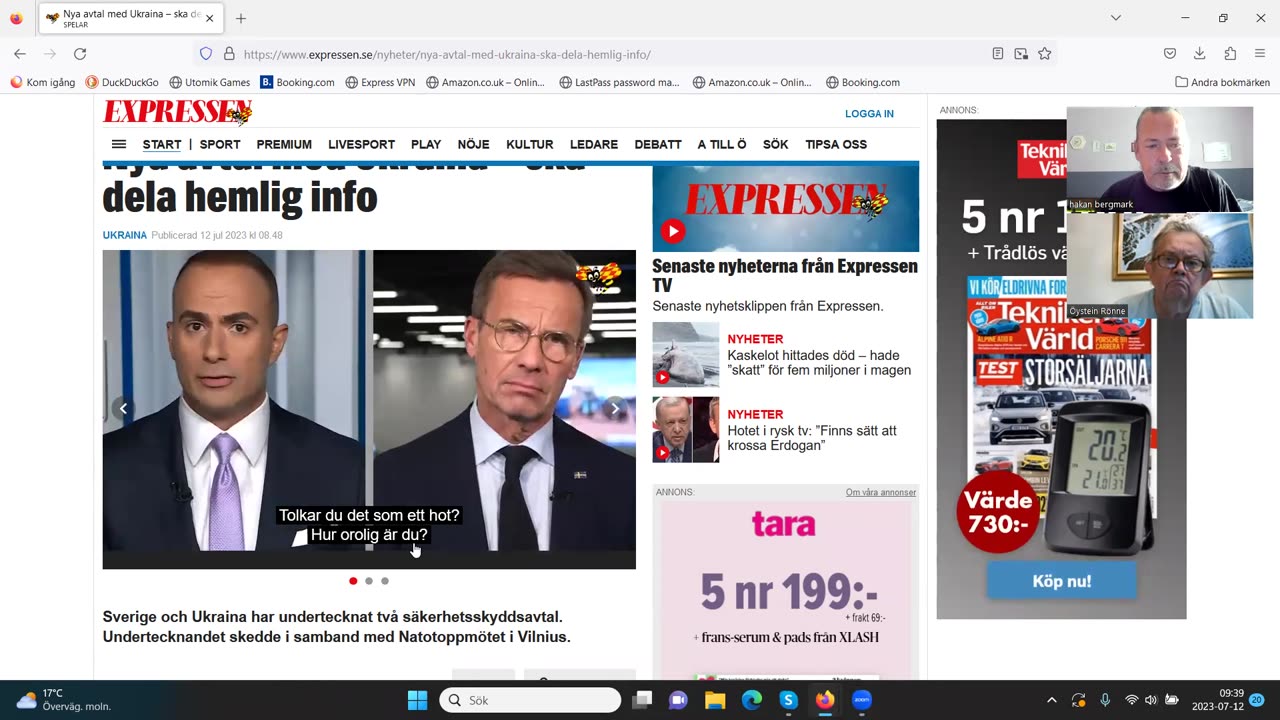Open A TILL Ö index

coord(722,144)
